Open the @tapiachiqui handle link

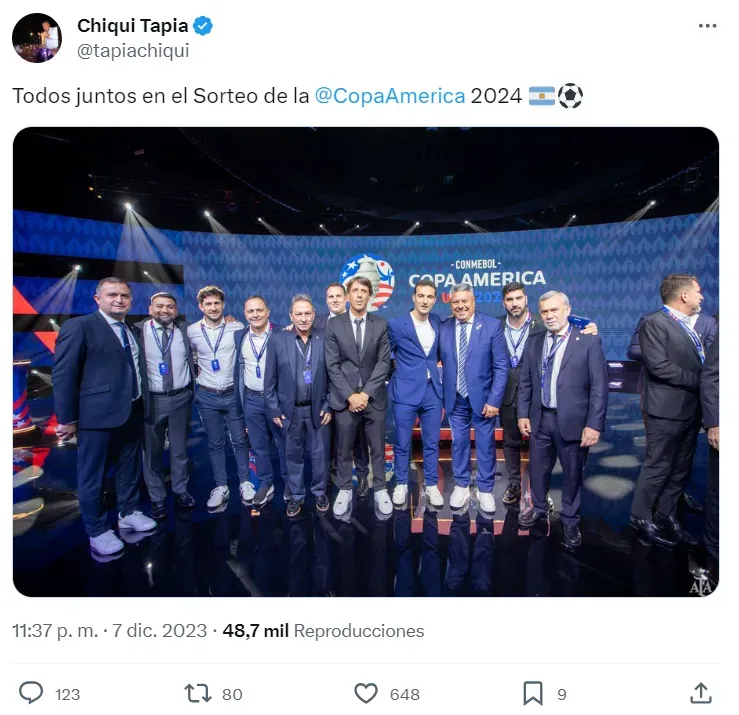pos(133,50)
